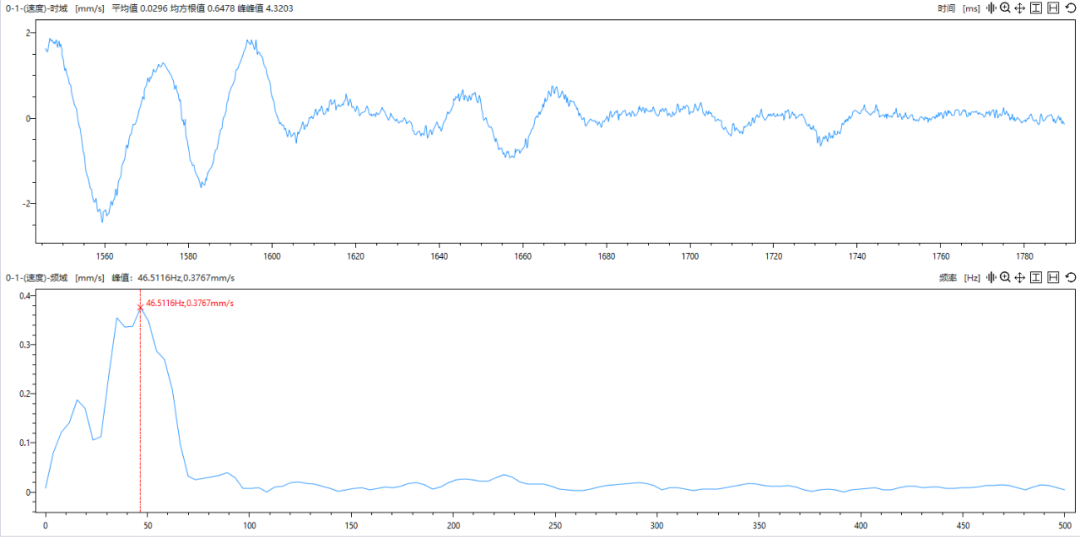Activate zoom tool on the time-domain chart
This screenshot has width=1080, height=537.
pyautogui.click(x=1005, y=8)
